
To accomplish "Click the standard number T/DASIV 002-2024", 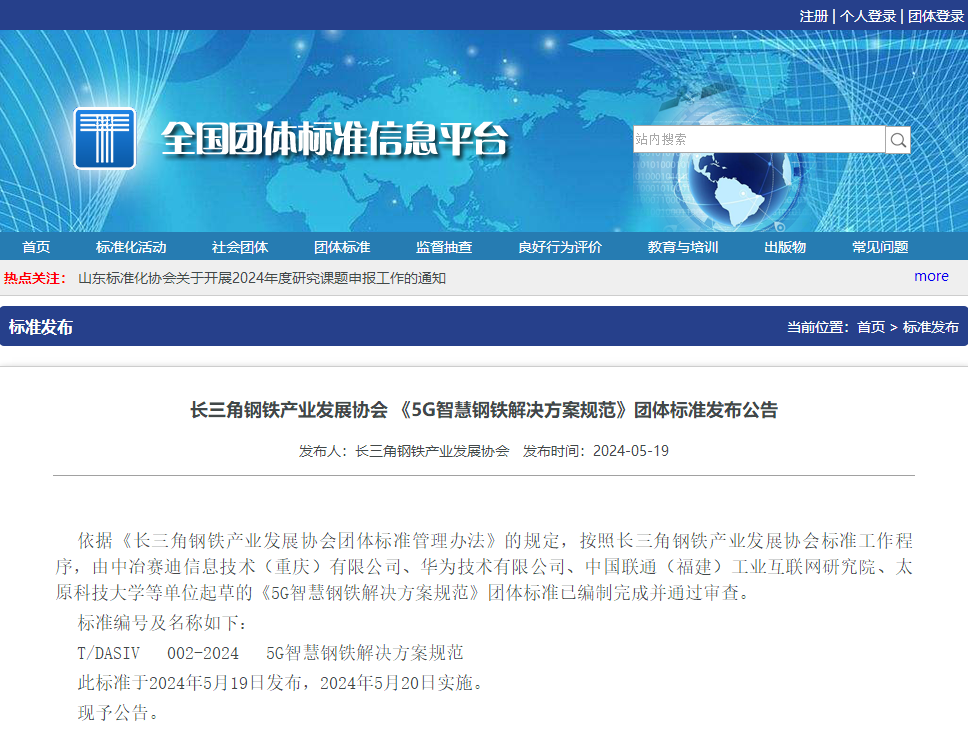I will pyautogui.click(x=158, y=653).
